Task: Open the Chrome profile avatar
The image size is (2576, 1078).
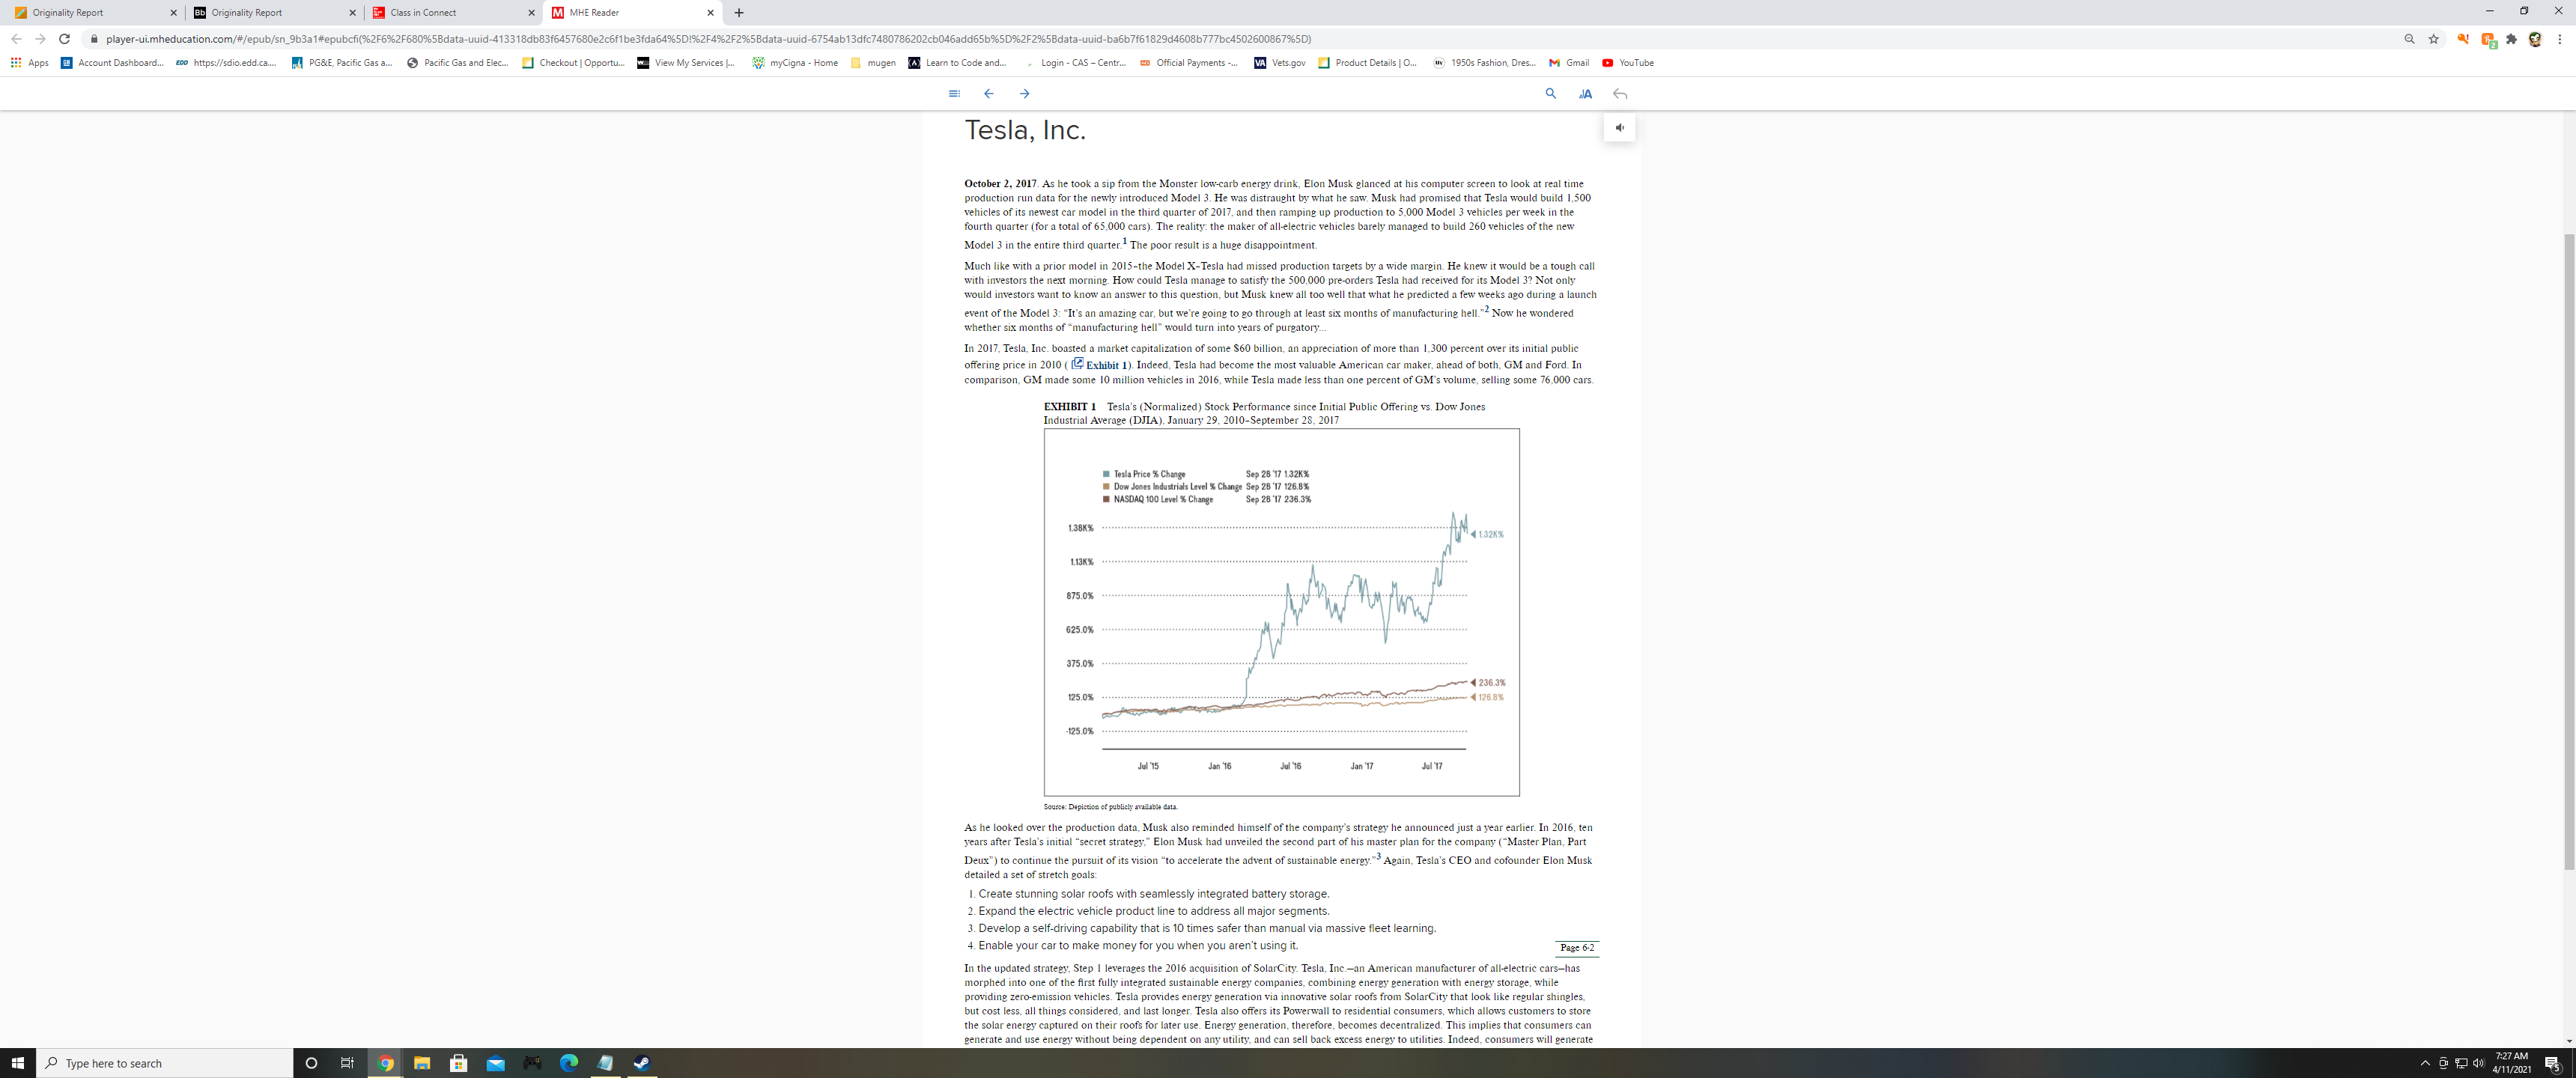Action: click(2535, 39)
